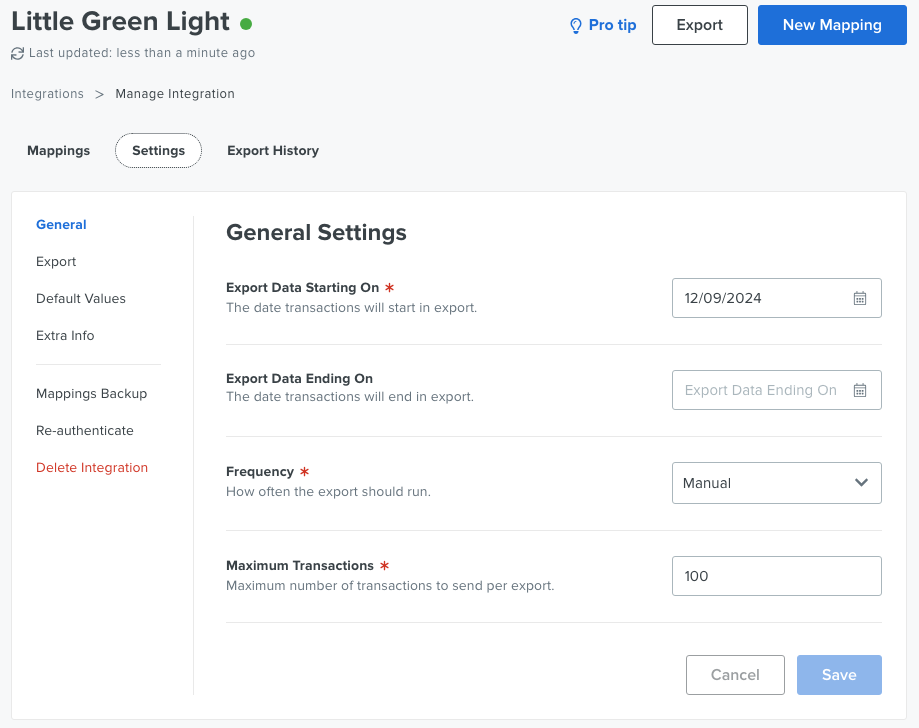The height and width of the screenshot is (728, 919).
Task: Click the Export Data Ending On label
Action: click(x=299, y=379)
